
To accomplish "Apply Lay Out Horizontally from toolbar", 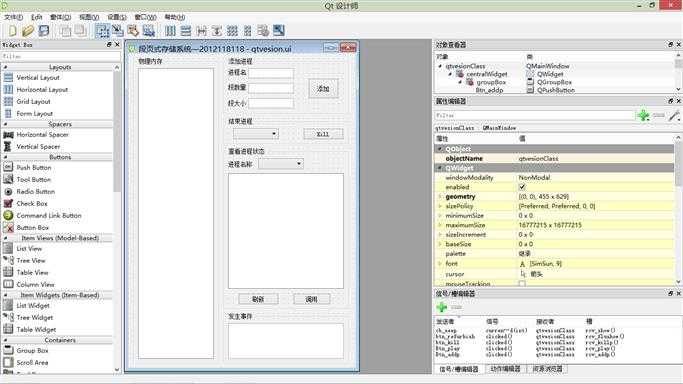I will (170, 30).
